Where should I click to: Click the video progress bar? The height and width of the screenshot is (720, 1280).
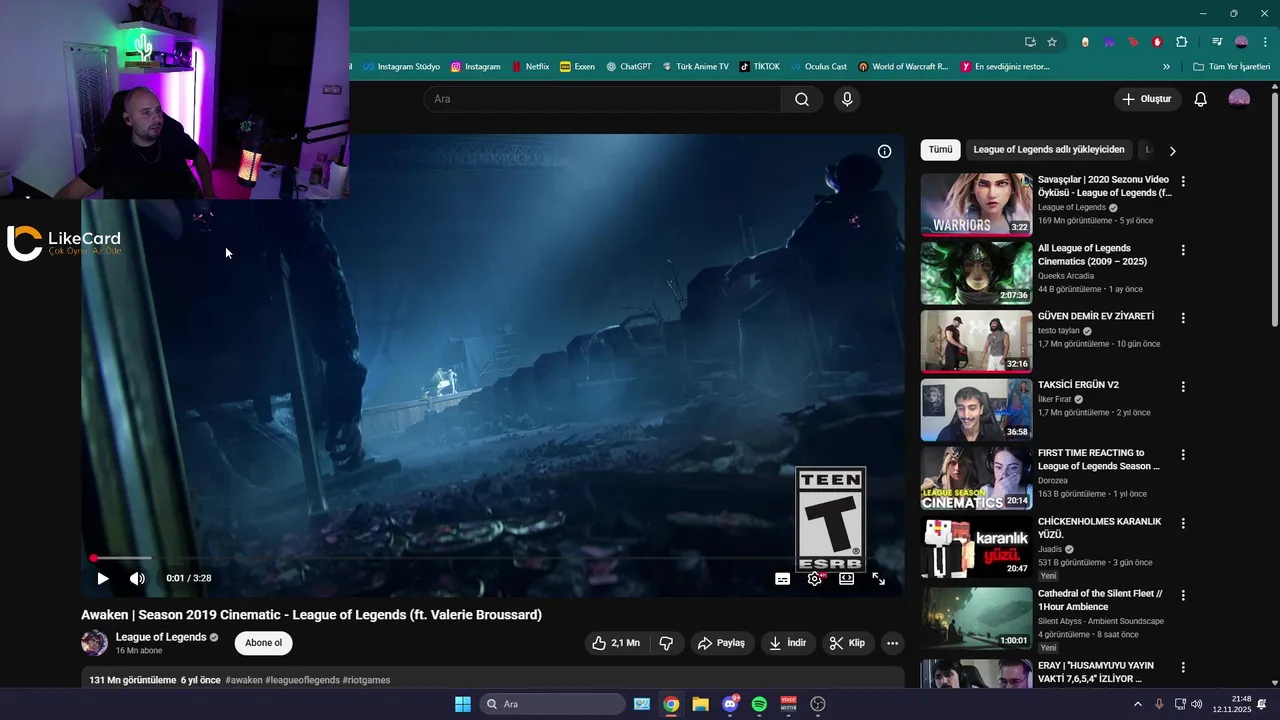tap(492, 558)
